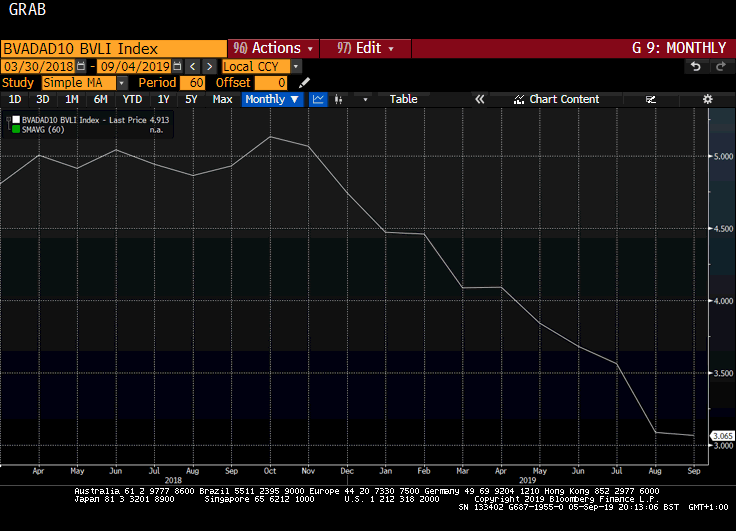Switch to candlestick chart type
Screen dimensions: 736x531
pyautogui.click(x=338, y=99)
